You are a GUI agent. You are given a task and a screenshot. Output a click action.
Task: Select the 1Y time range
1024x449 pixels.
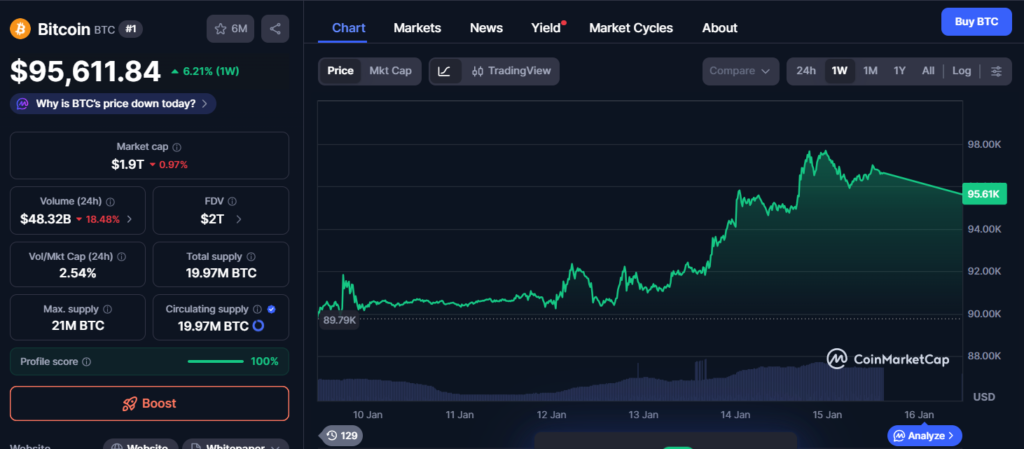pyautogui.click(x=900, y=71)
